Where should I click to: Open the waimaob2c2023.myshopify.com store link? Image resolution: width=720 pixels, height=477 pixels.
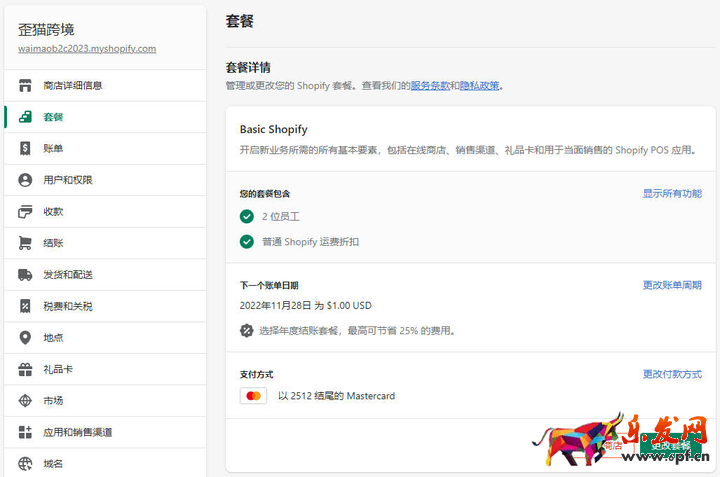87,49
